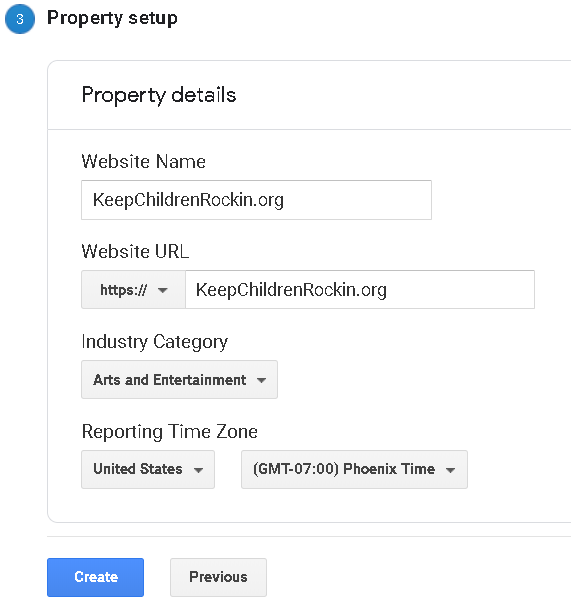Click the Previous button
Screen dimensions: 571x609
point(218,577)
